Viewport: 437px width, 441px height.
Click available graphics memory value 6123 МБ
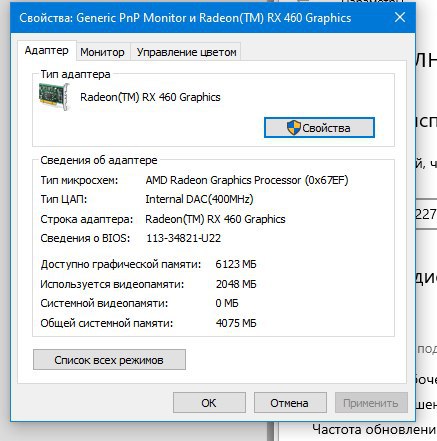pyautogui.click(x=236, y=264)
